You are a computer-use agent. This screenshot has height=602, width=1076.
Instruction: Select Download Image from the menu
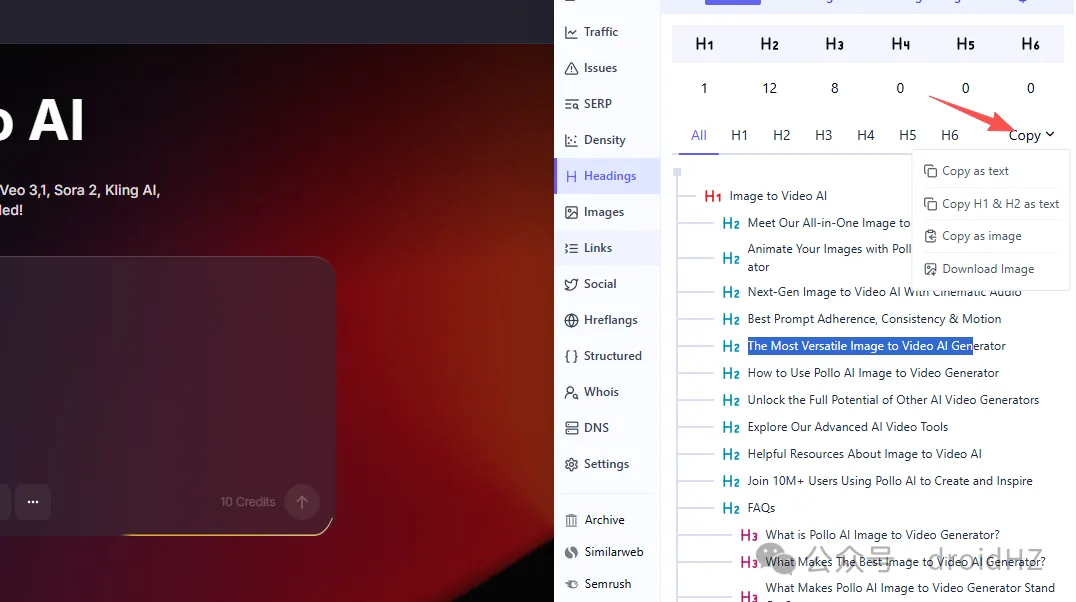point(987,269)
